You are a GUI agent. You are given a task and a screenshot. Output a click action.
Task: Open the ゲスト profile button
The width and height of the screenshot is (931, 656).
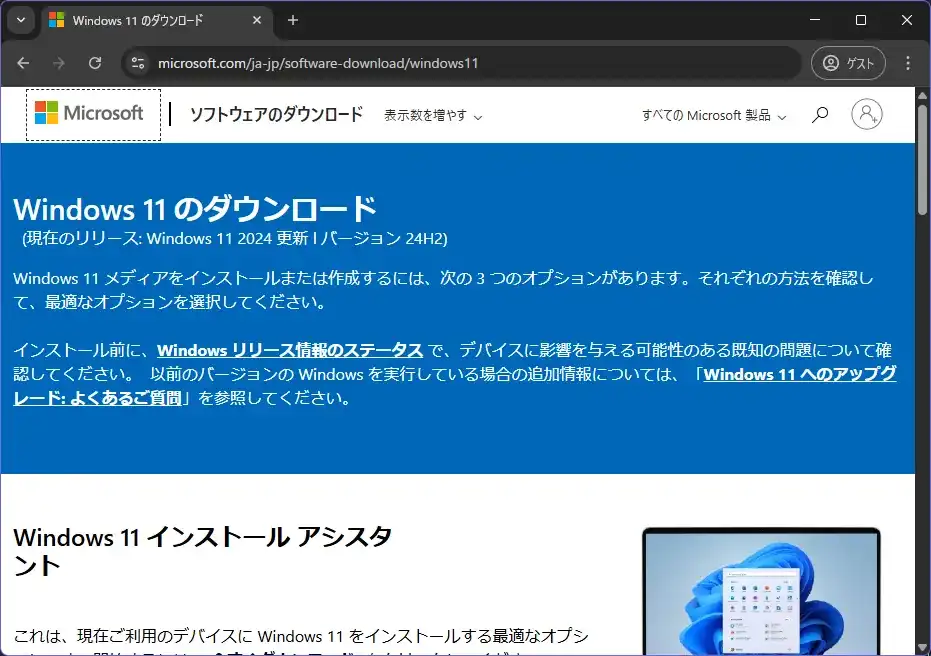tap(849, 63)
